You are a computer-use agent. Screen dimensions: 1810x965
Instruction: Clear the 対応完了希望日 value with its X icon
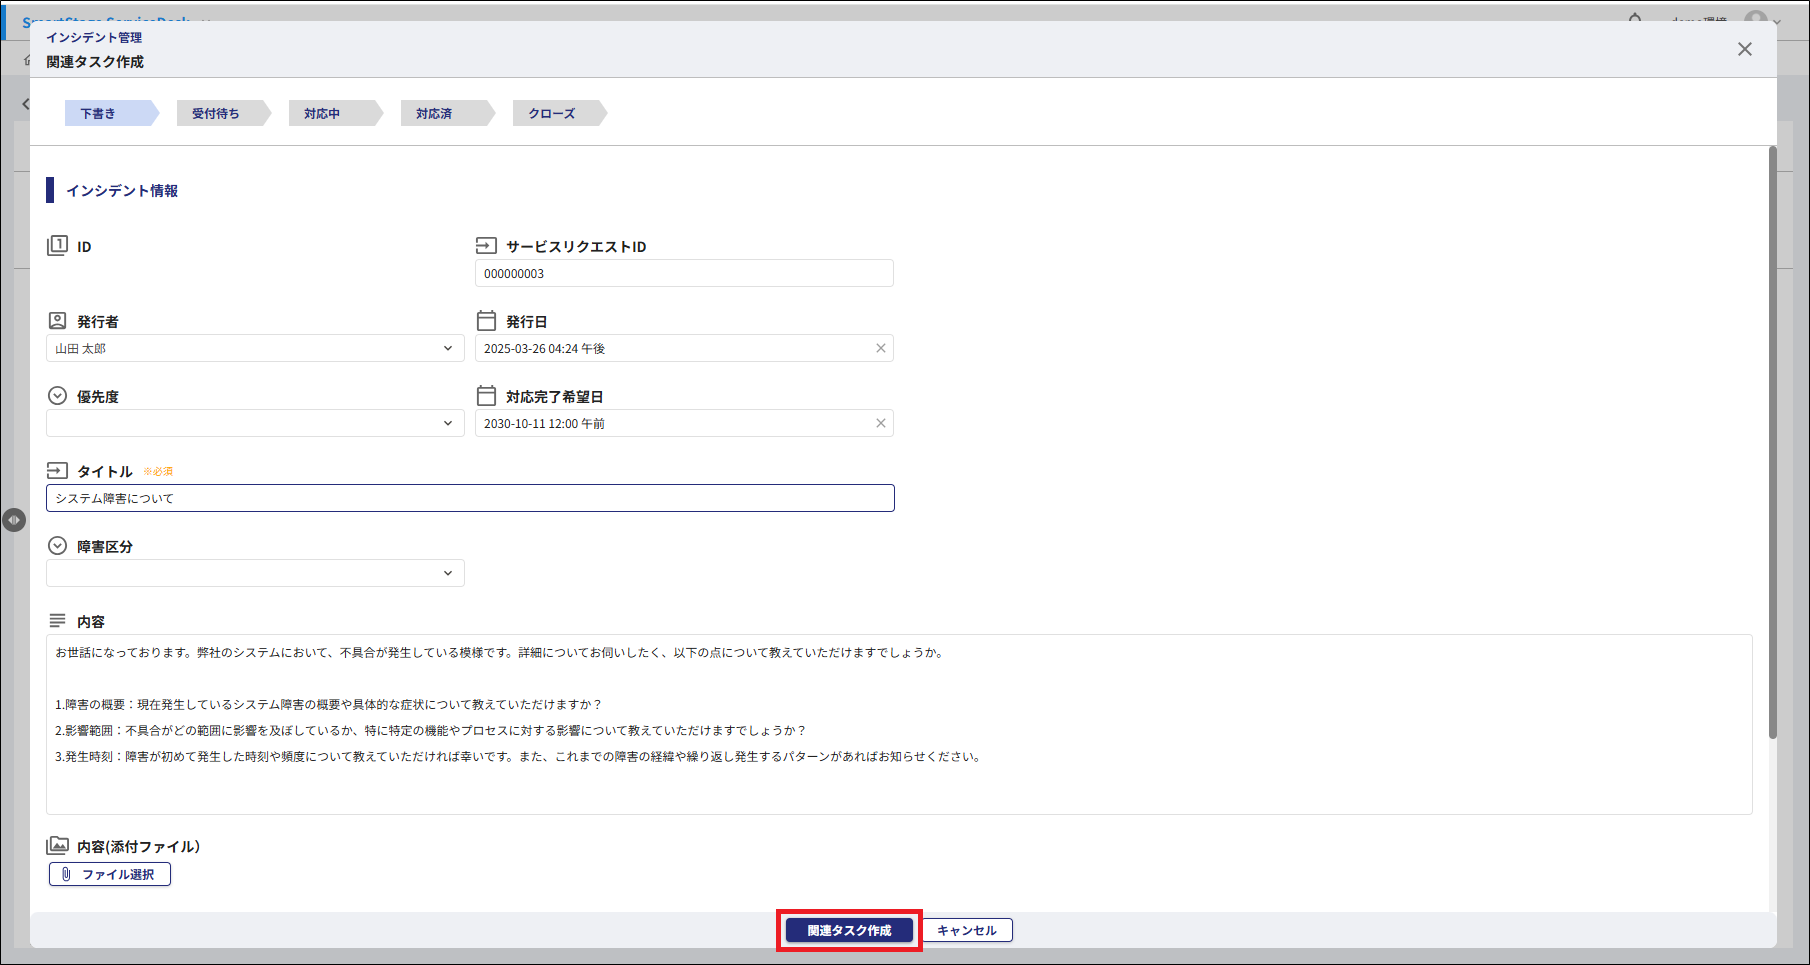click(x=880, y=424)
